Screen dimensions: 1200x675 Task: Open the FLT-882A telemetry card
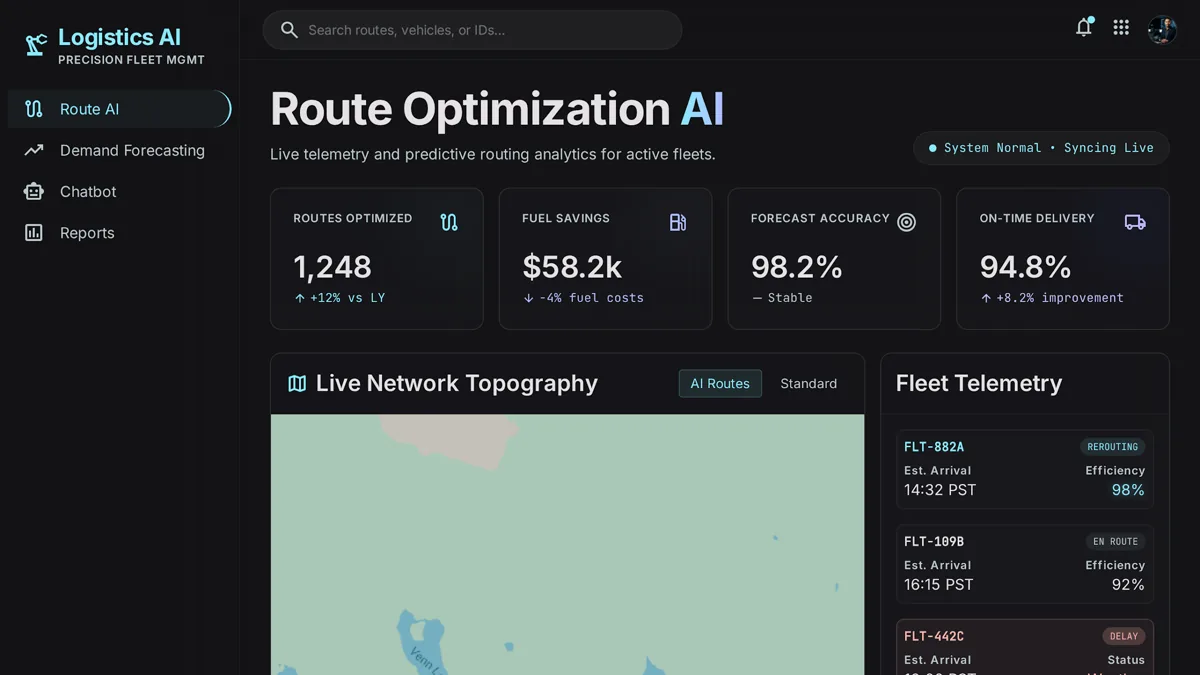tap(1025, 470)
